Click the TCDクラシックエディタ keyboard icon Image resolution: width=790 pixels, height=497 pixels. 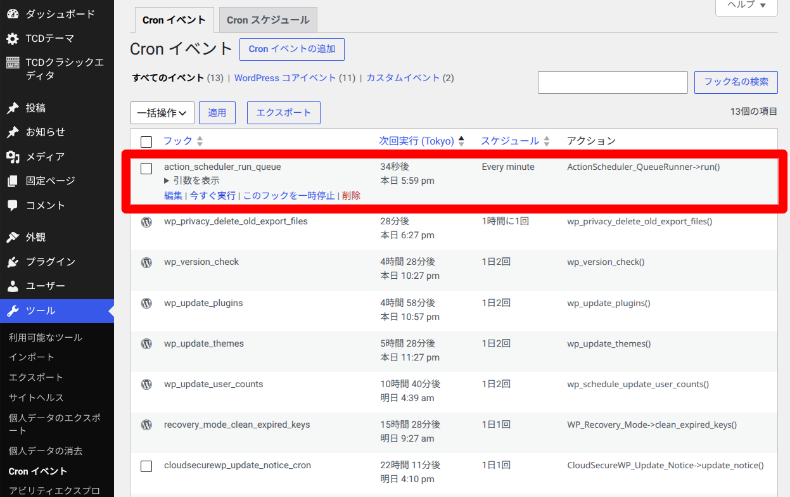pos(13,63)
